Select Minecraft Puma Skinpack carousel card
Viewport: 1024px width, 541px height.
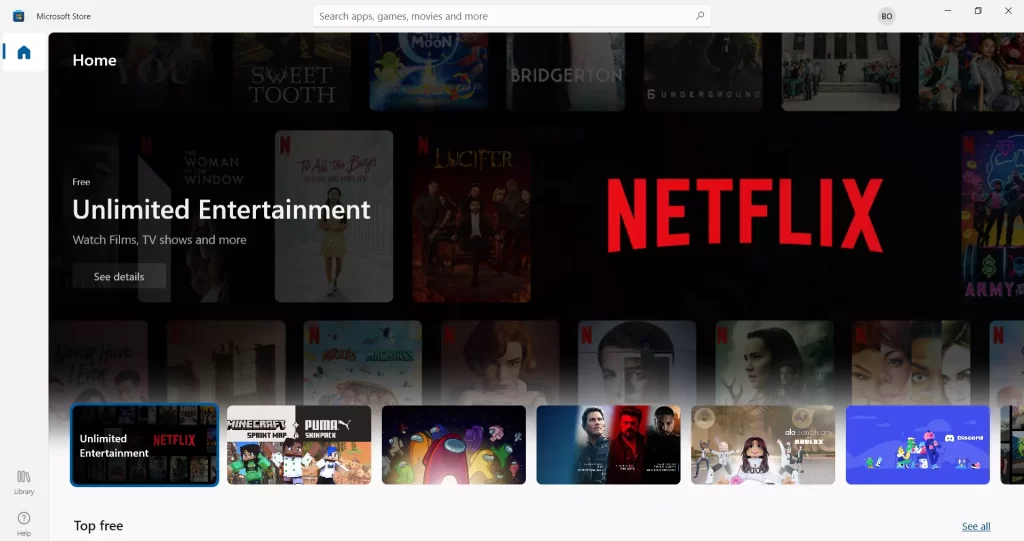pyautogui.click(x=299, y=445)
